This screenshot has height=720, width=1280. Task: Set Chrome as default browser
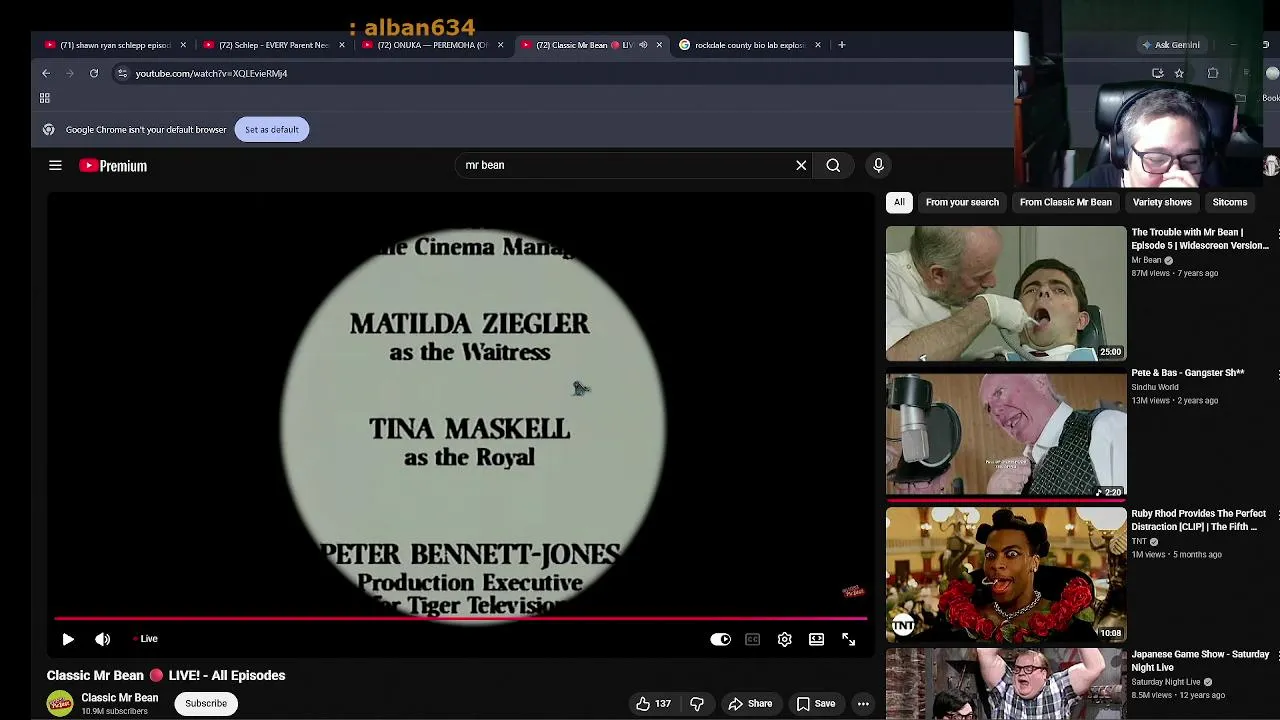[x=272, y=130]
